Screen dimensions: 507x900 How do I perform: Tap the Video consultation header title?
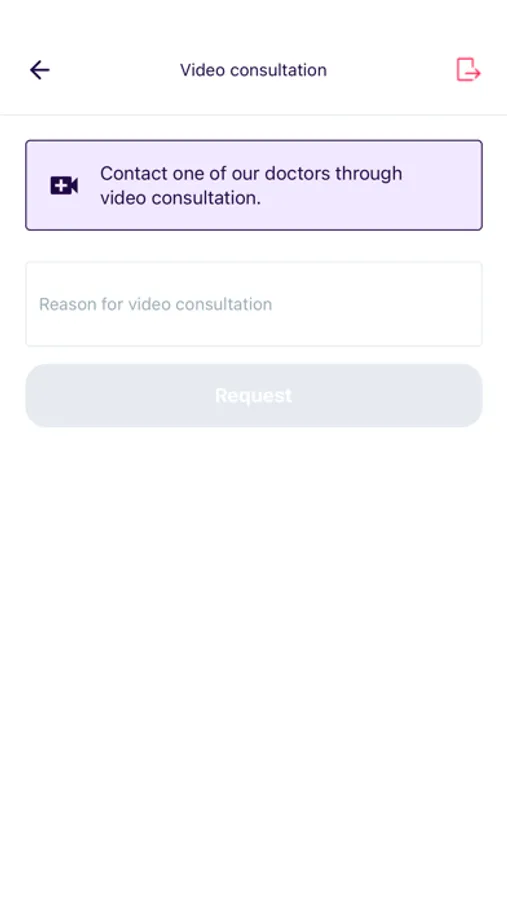253,70
